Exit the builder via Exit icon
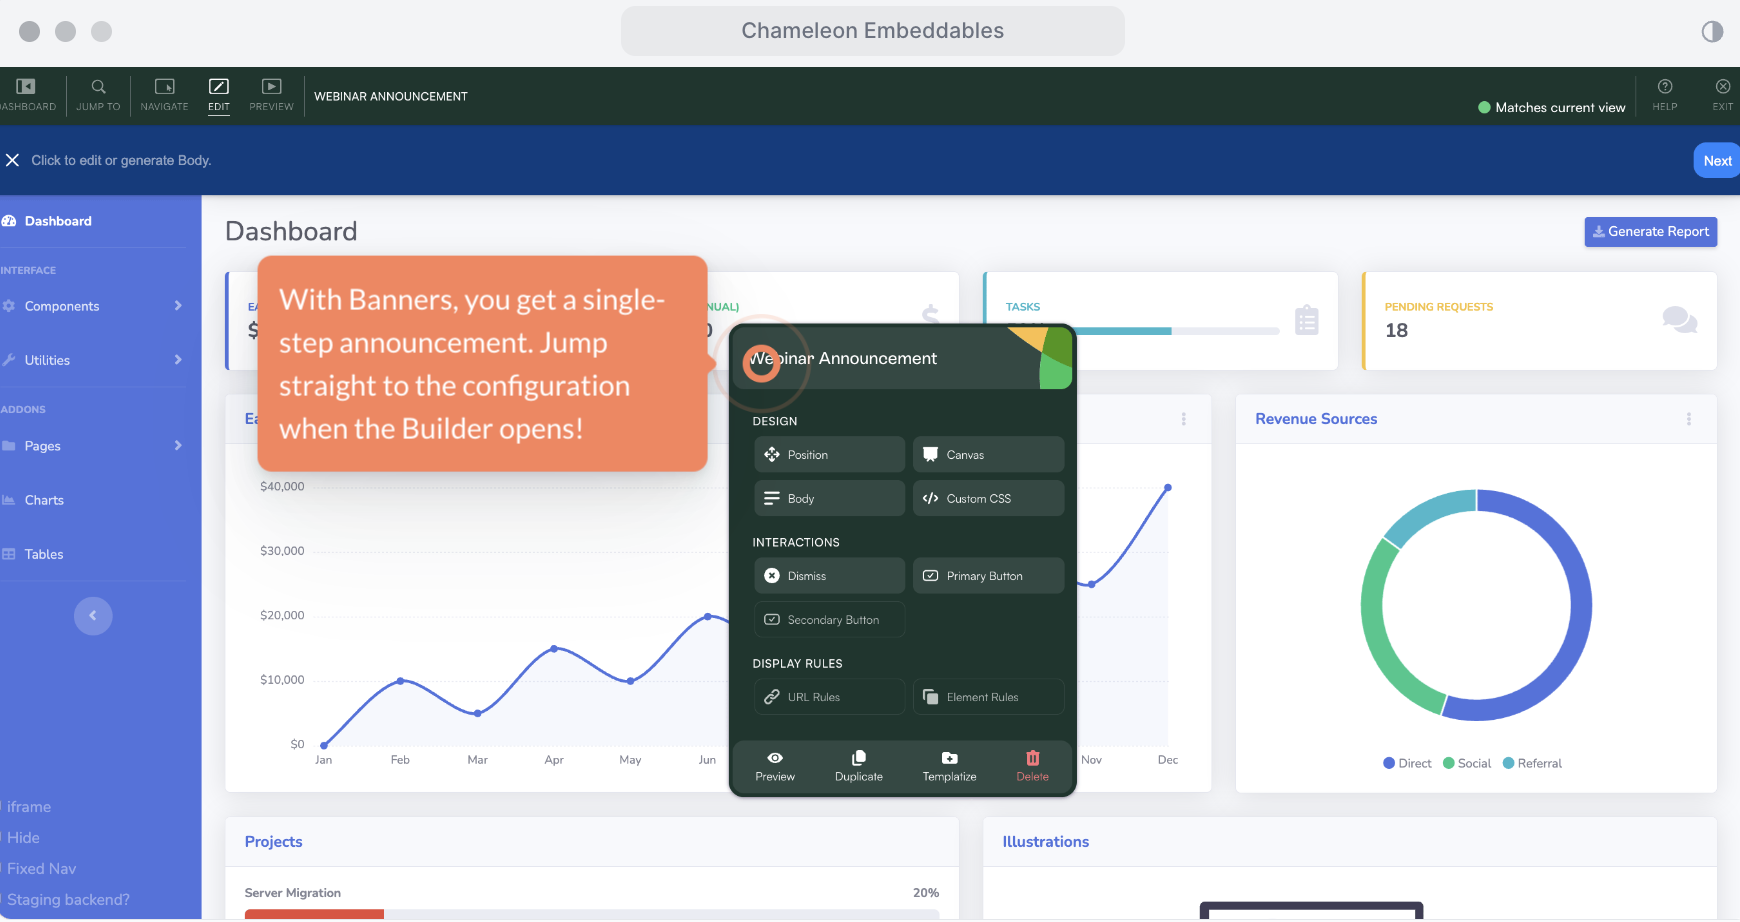Viewport: 1740px width, 922px height. [1723, 87]
